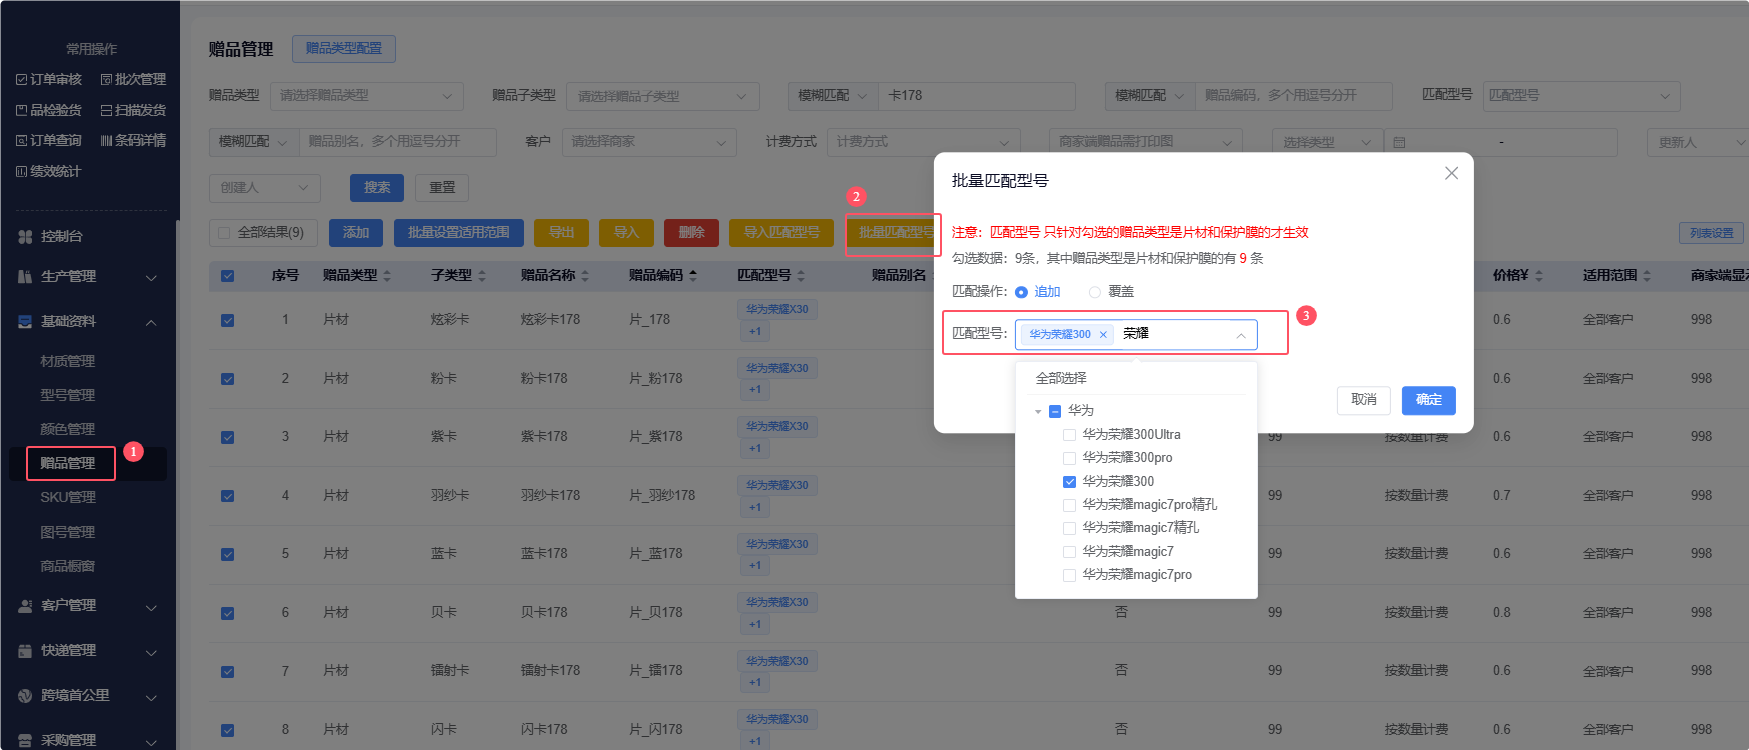
Task: Click the 卡178 search input field
Action: pos(975,96)
